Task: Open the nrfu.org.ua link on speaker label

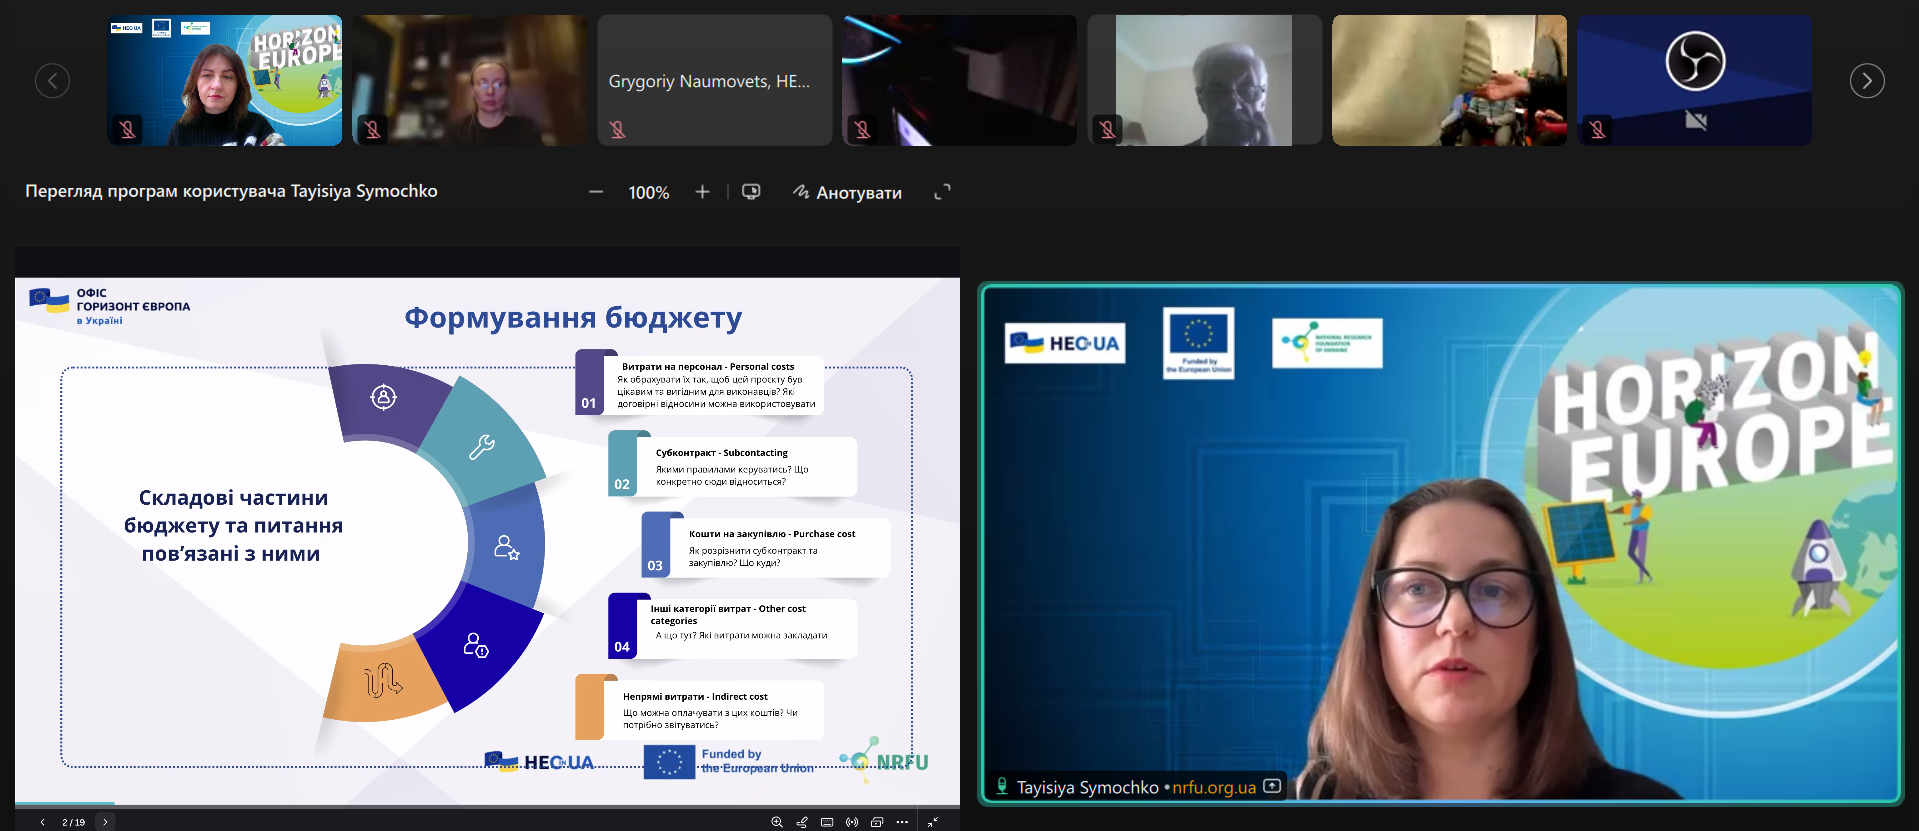Action: 1214,788
